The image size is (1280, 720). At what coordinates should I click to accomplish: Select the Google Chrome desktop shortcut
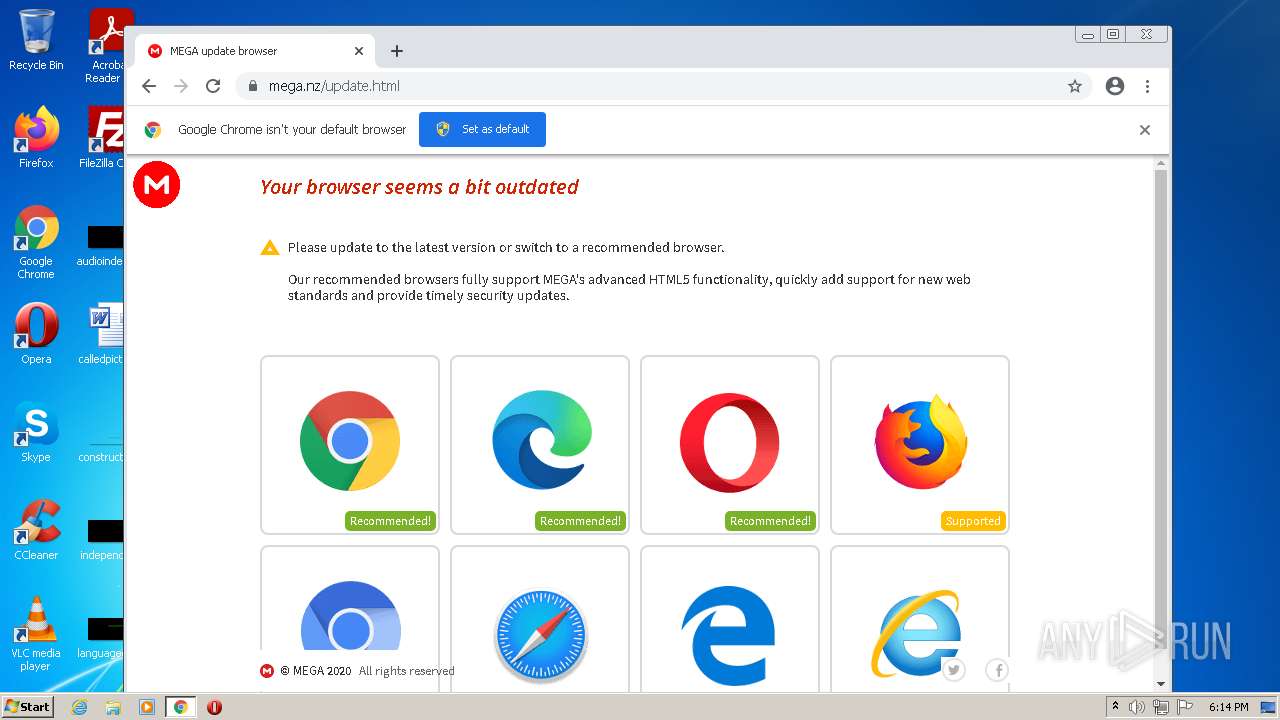coord(36,242)
